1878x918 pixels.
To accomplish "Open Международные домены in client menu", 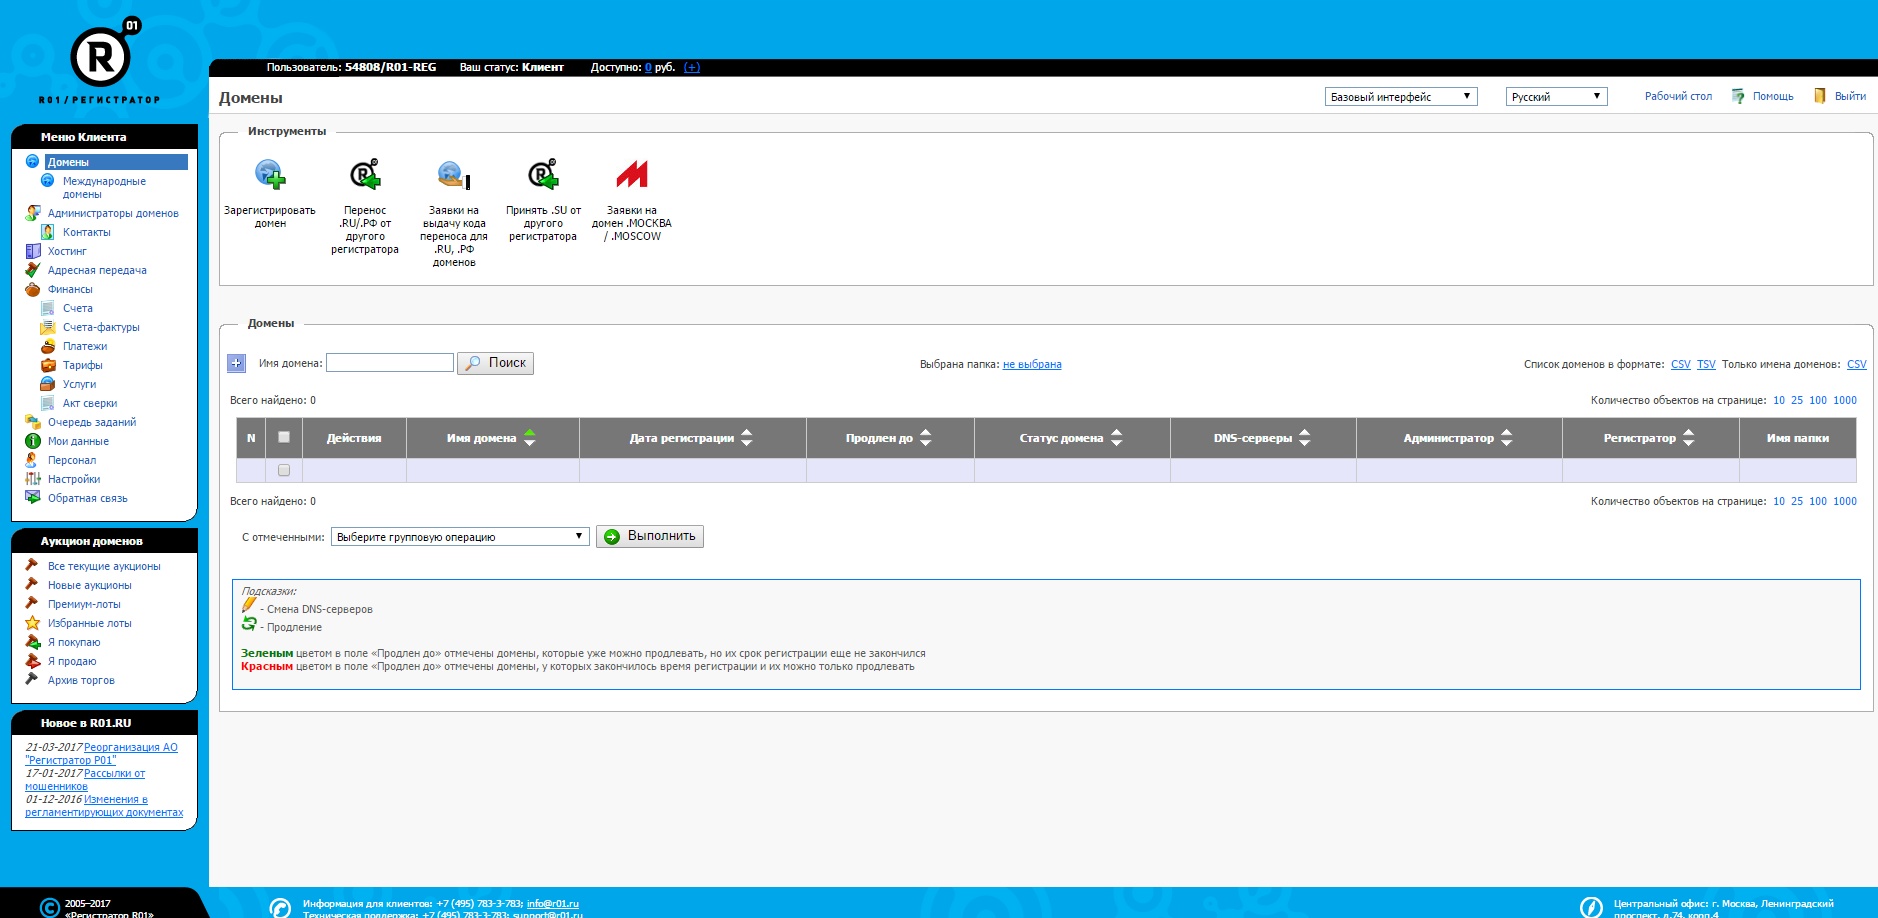I will pyautogui.click(x=104, y=187).
